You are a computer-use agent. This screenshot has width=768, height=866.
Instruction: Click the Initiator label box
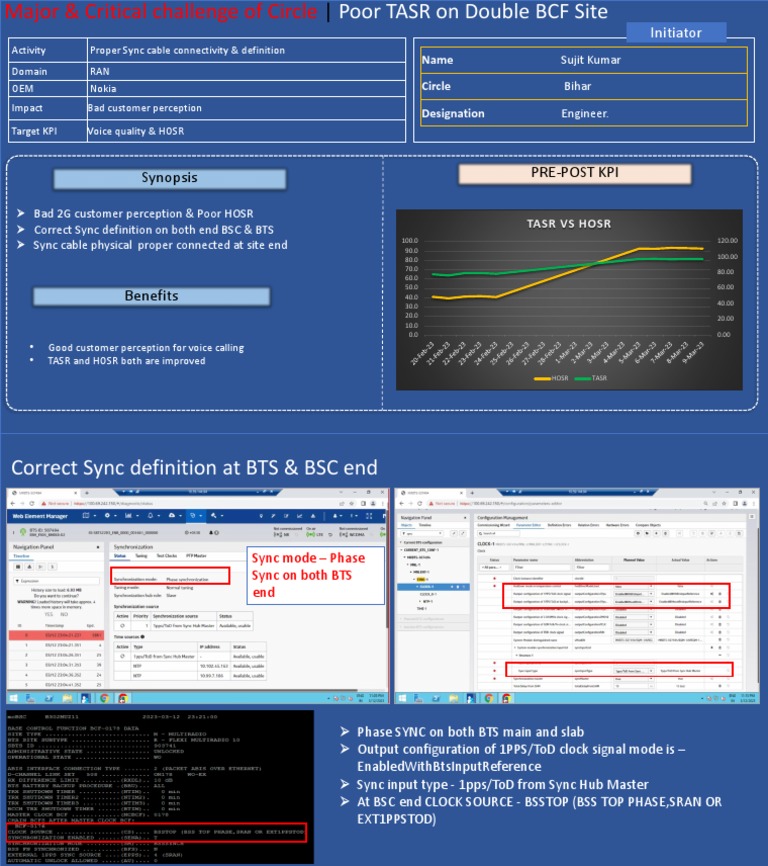pos(676,33)
